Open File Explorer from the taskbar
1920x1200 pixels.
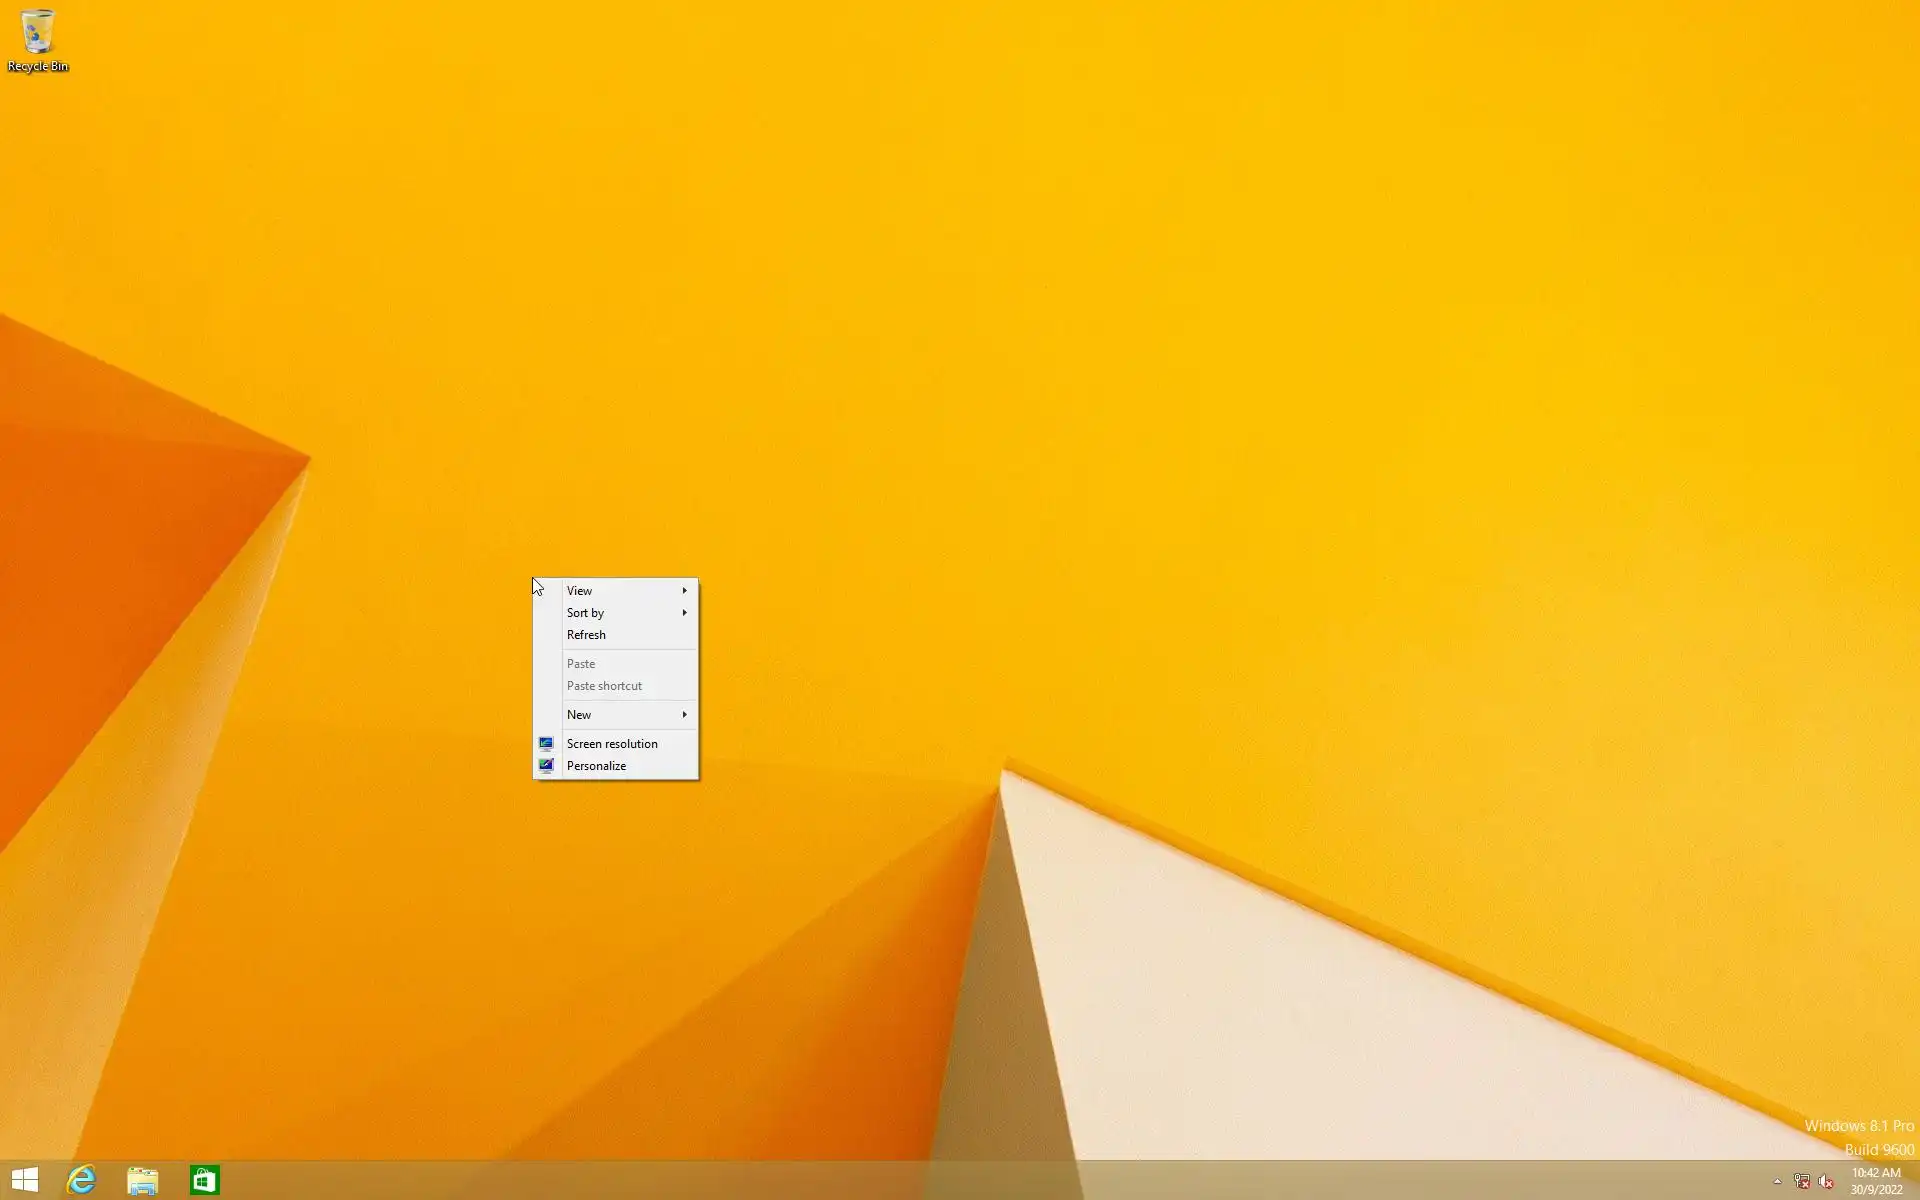coord(142,1180)
